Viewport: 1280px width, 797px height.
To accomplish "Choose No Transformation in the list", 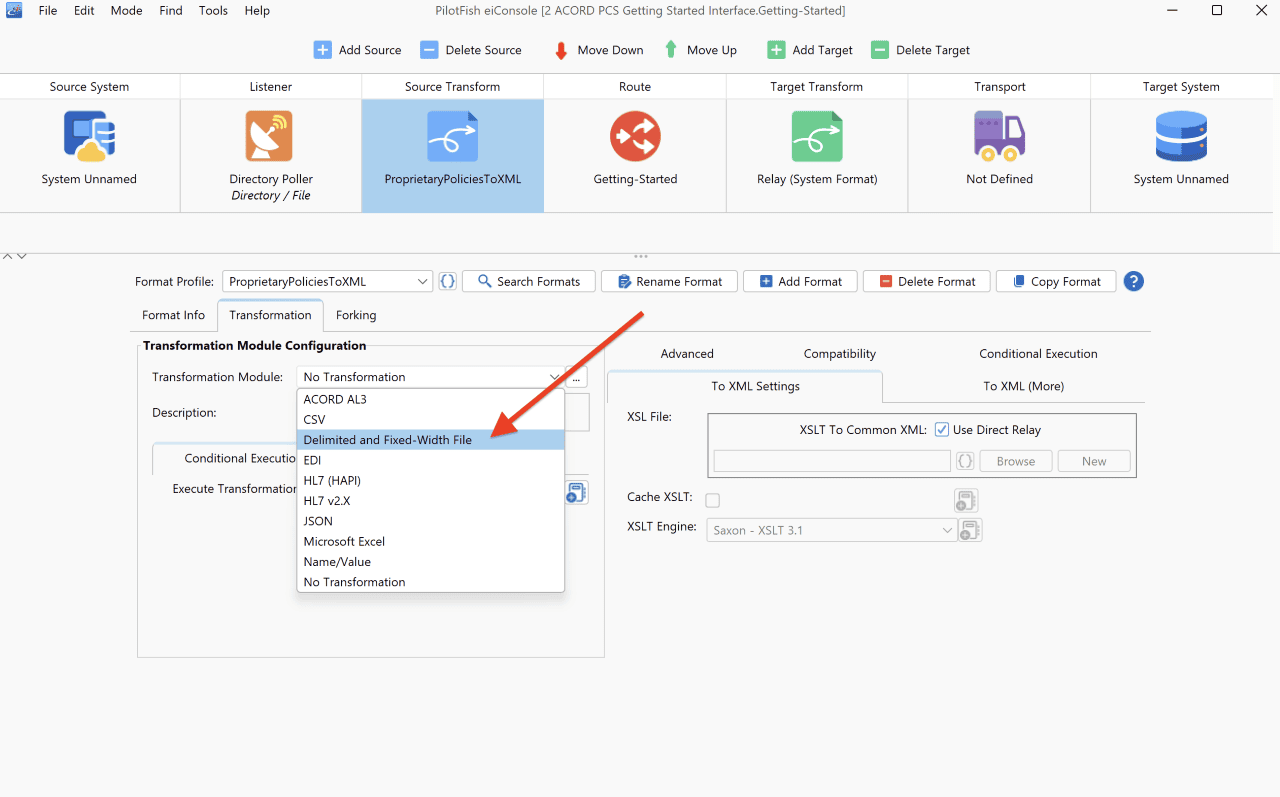I will (x=431, y=582).
